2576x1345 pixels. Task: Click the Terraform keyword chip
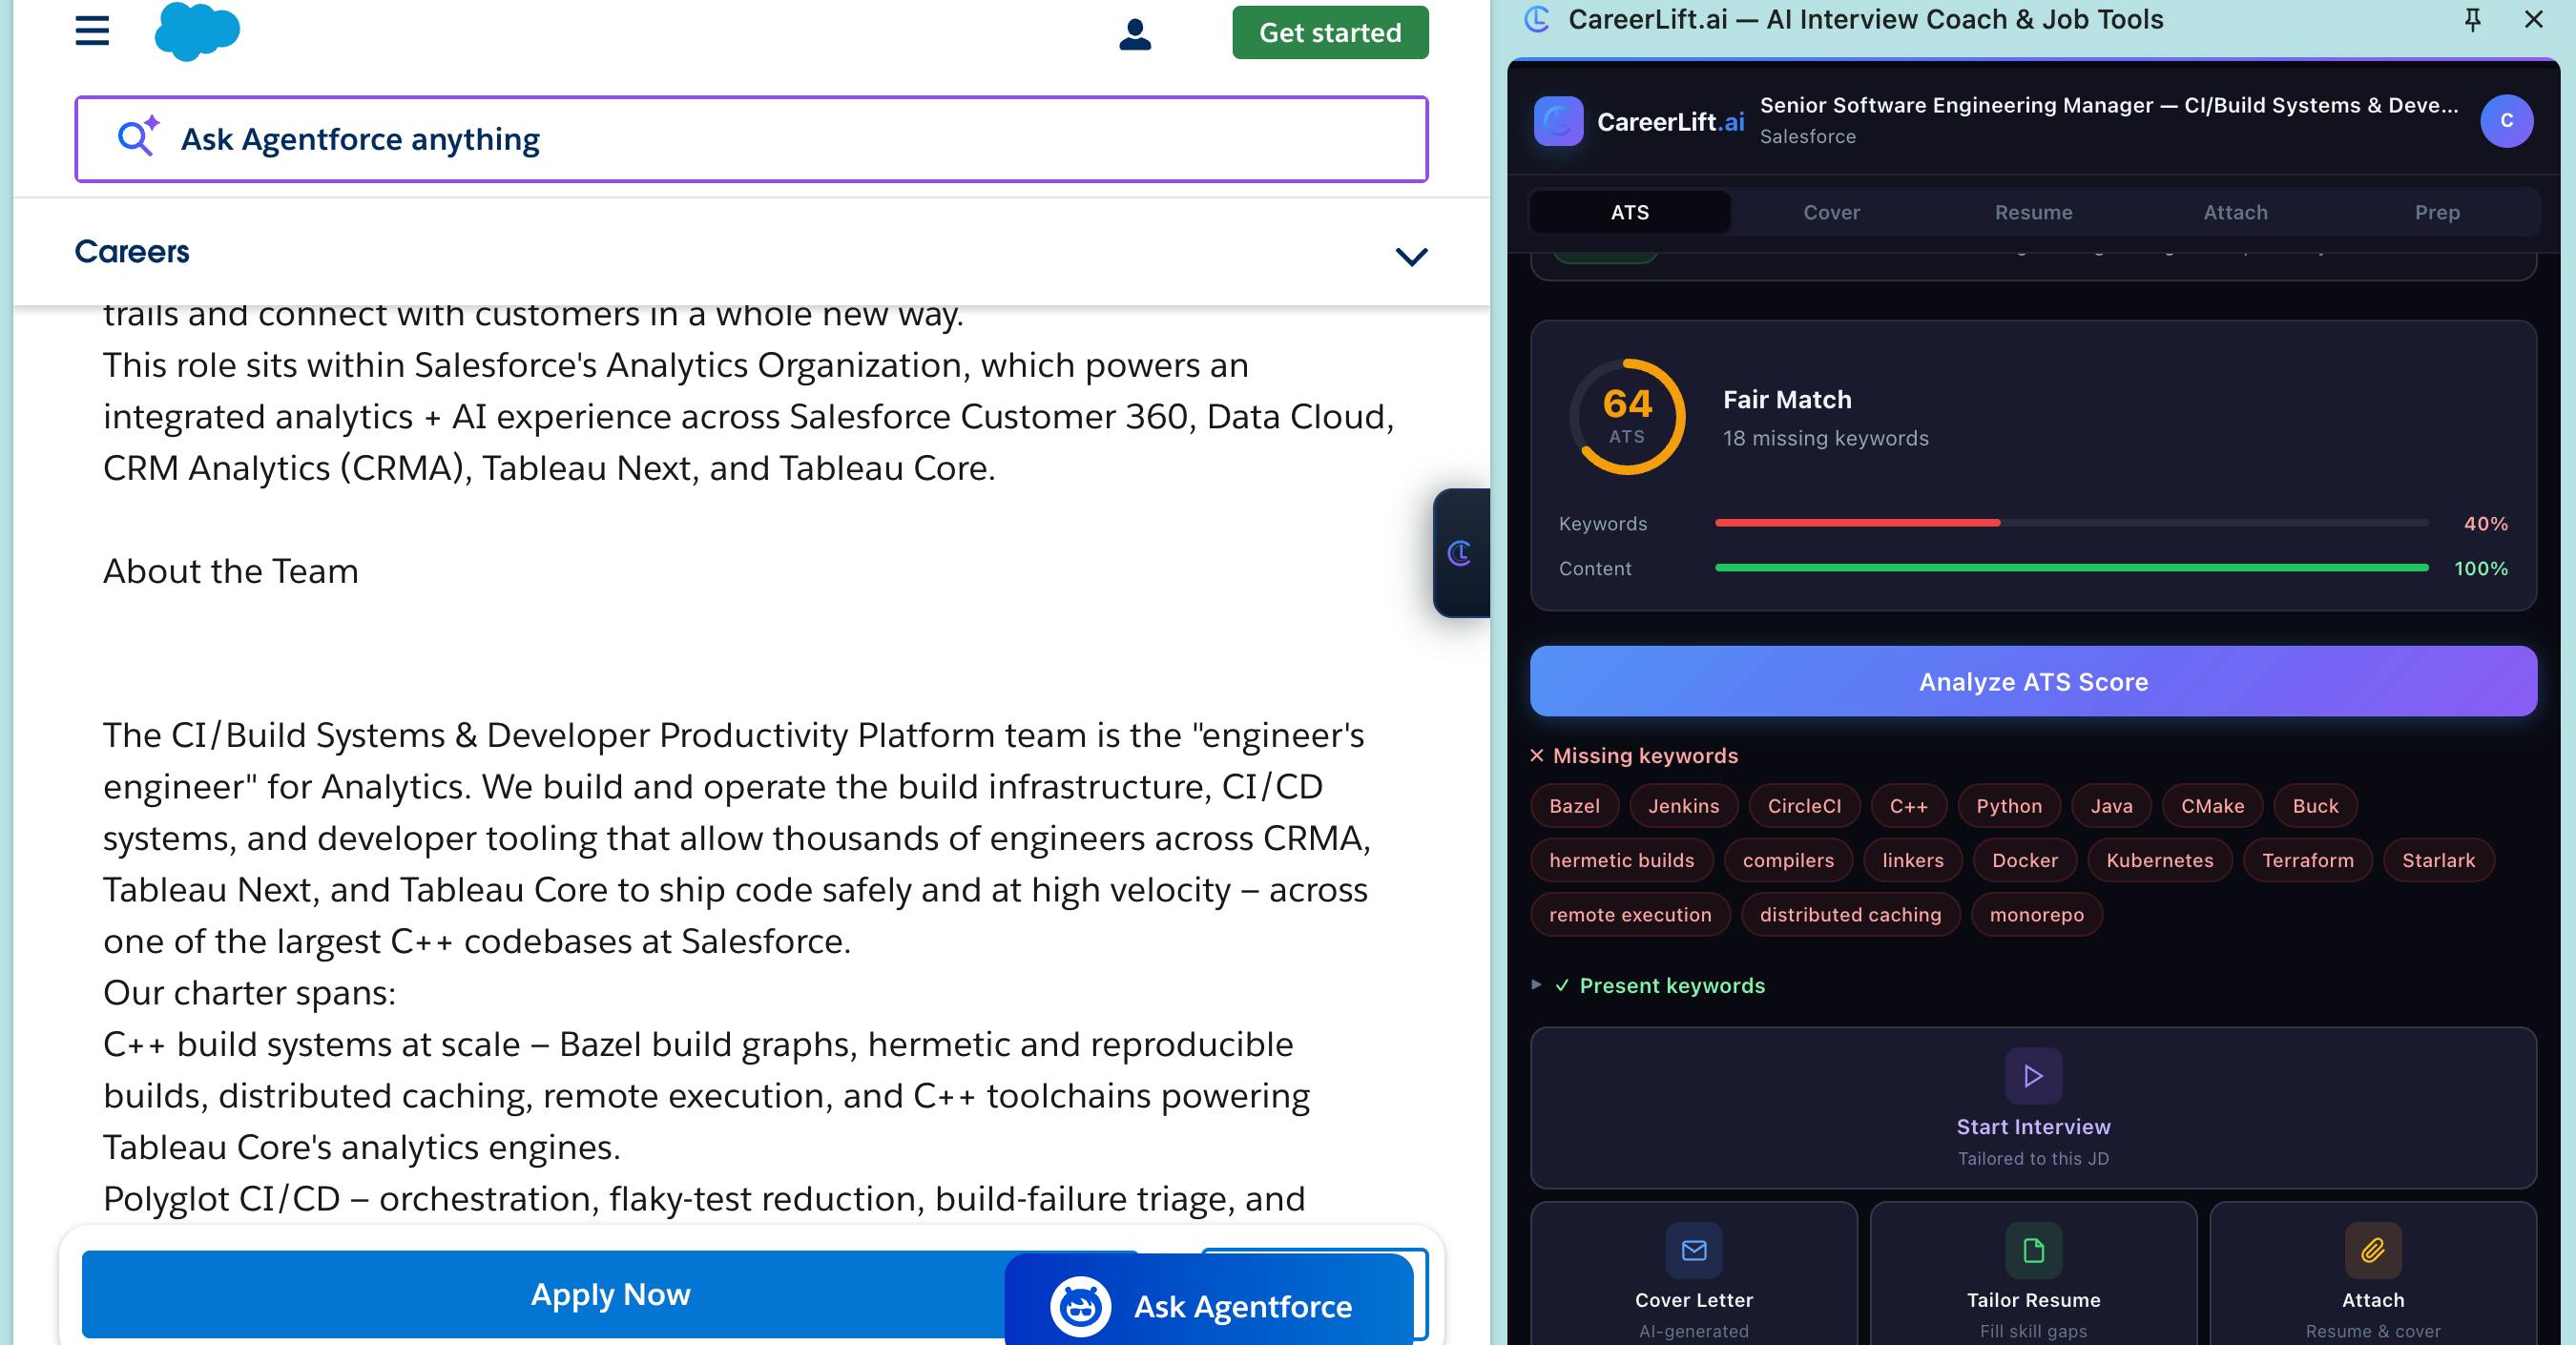(x=2308, y=860)
